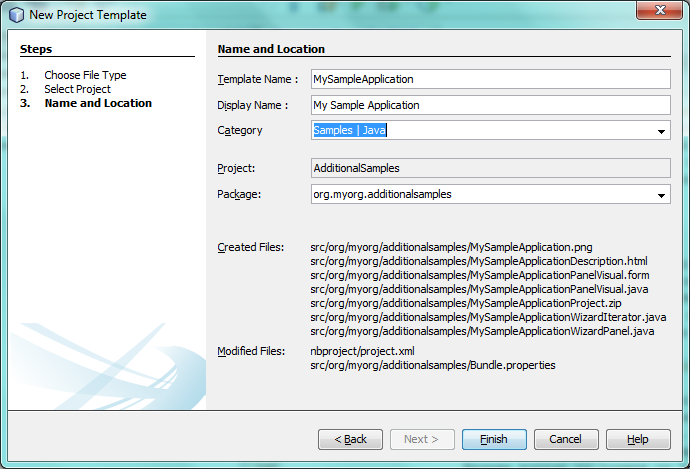Go back with the Back button
This screenshot has width=690, height=469.
350,439
